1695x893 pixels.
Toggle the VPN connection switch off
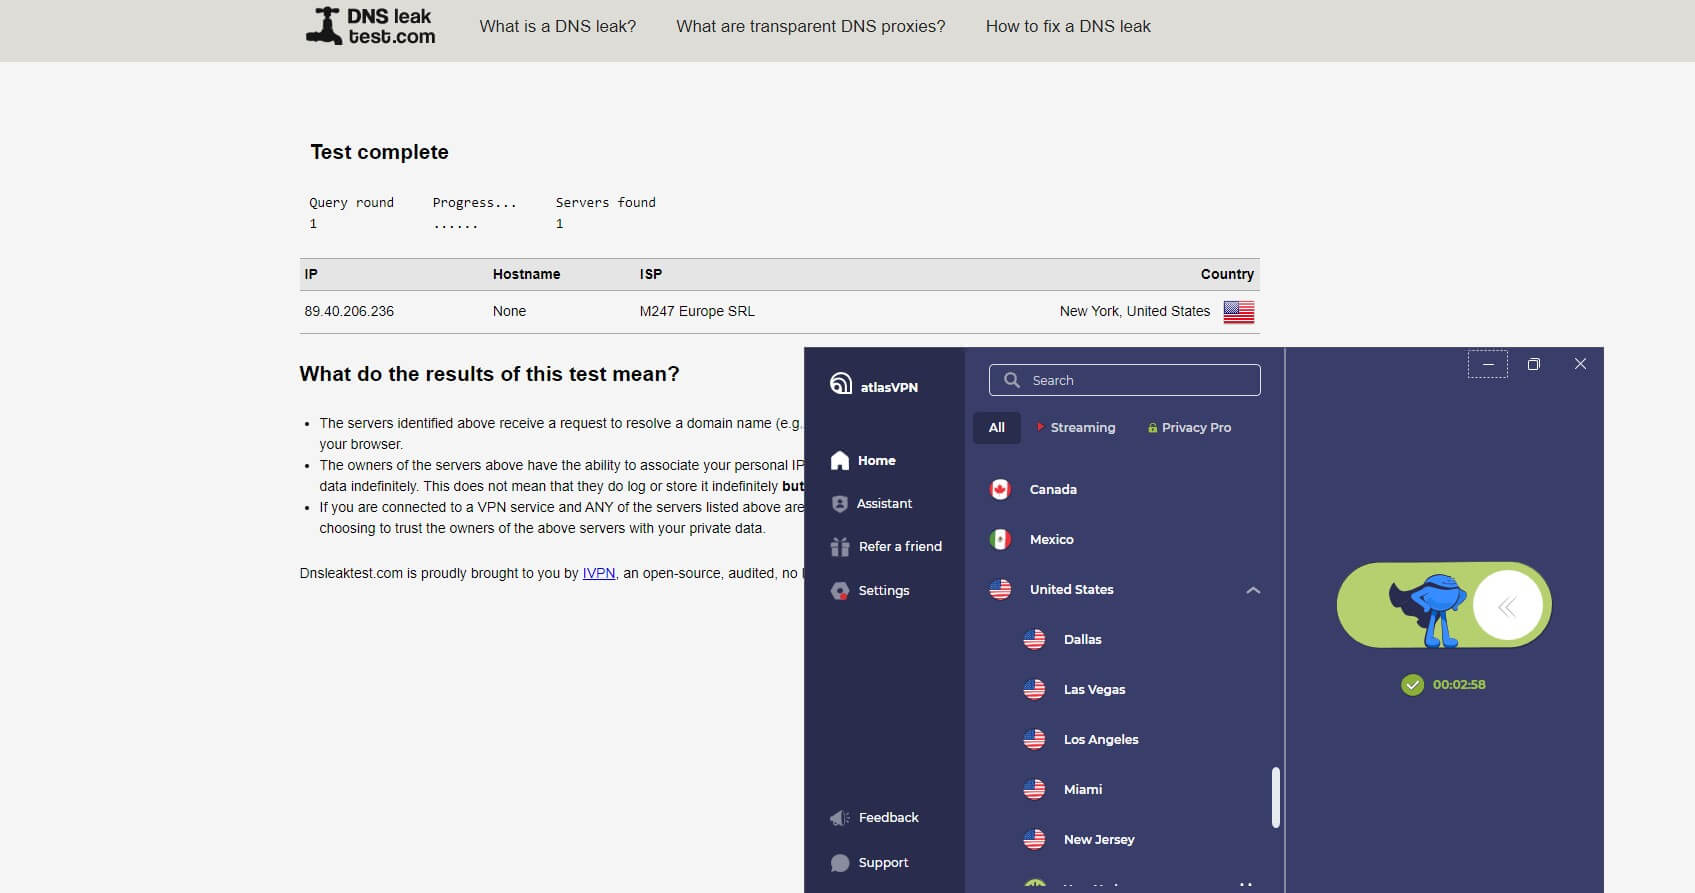tap(1444, 605)
